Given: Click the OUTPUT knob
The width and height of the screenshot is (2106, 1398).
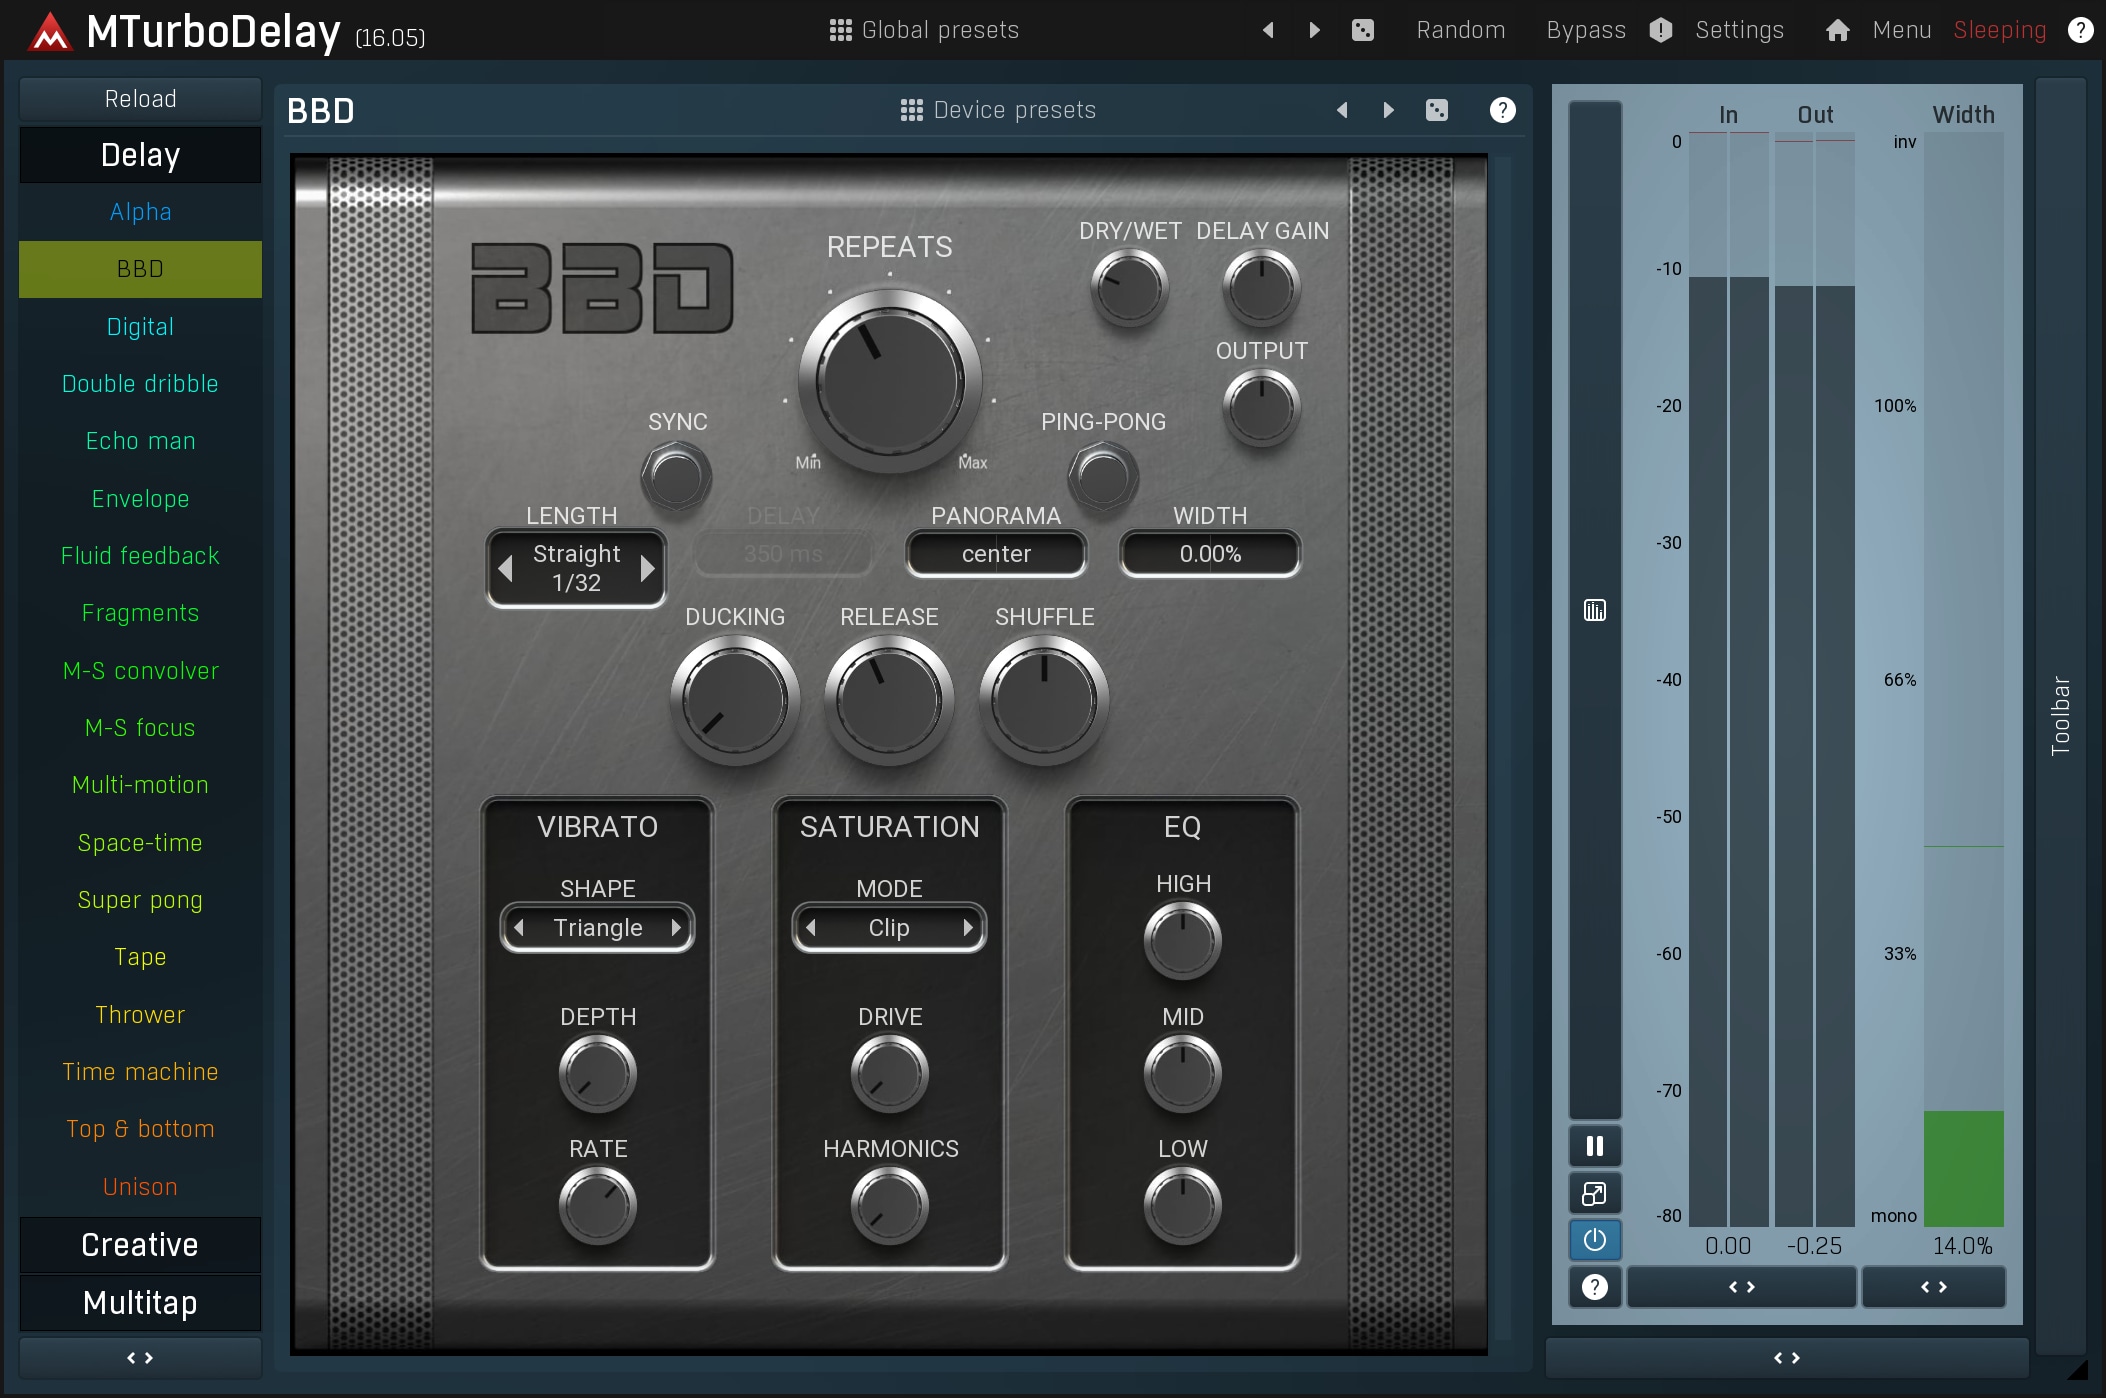Looking at the screenshot, I should click(x=1262, y=408).
